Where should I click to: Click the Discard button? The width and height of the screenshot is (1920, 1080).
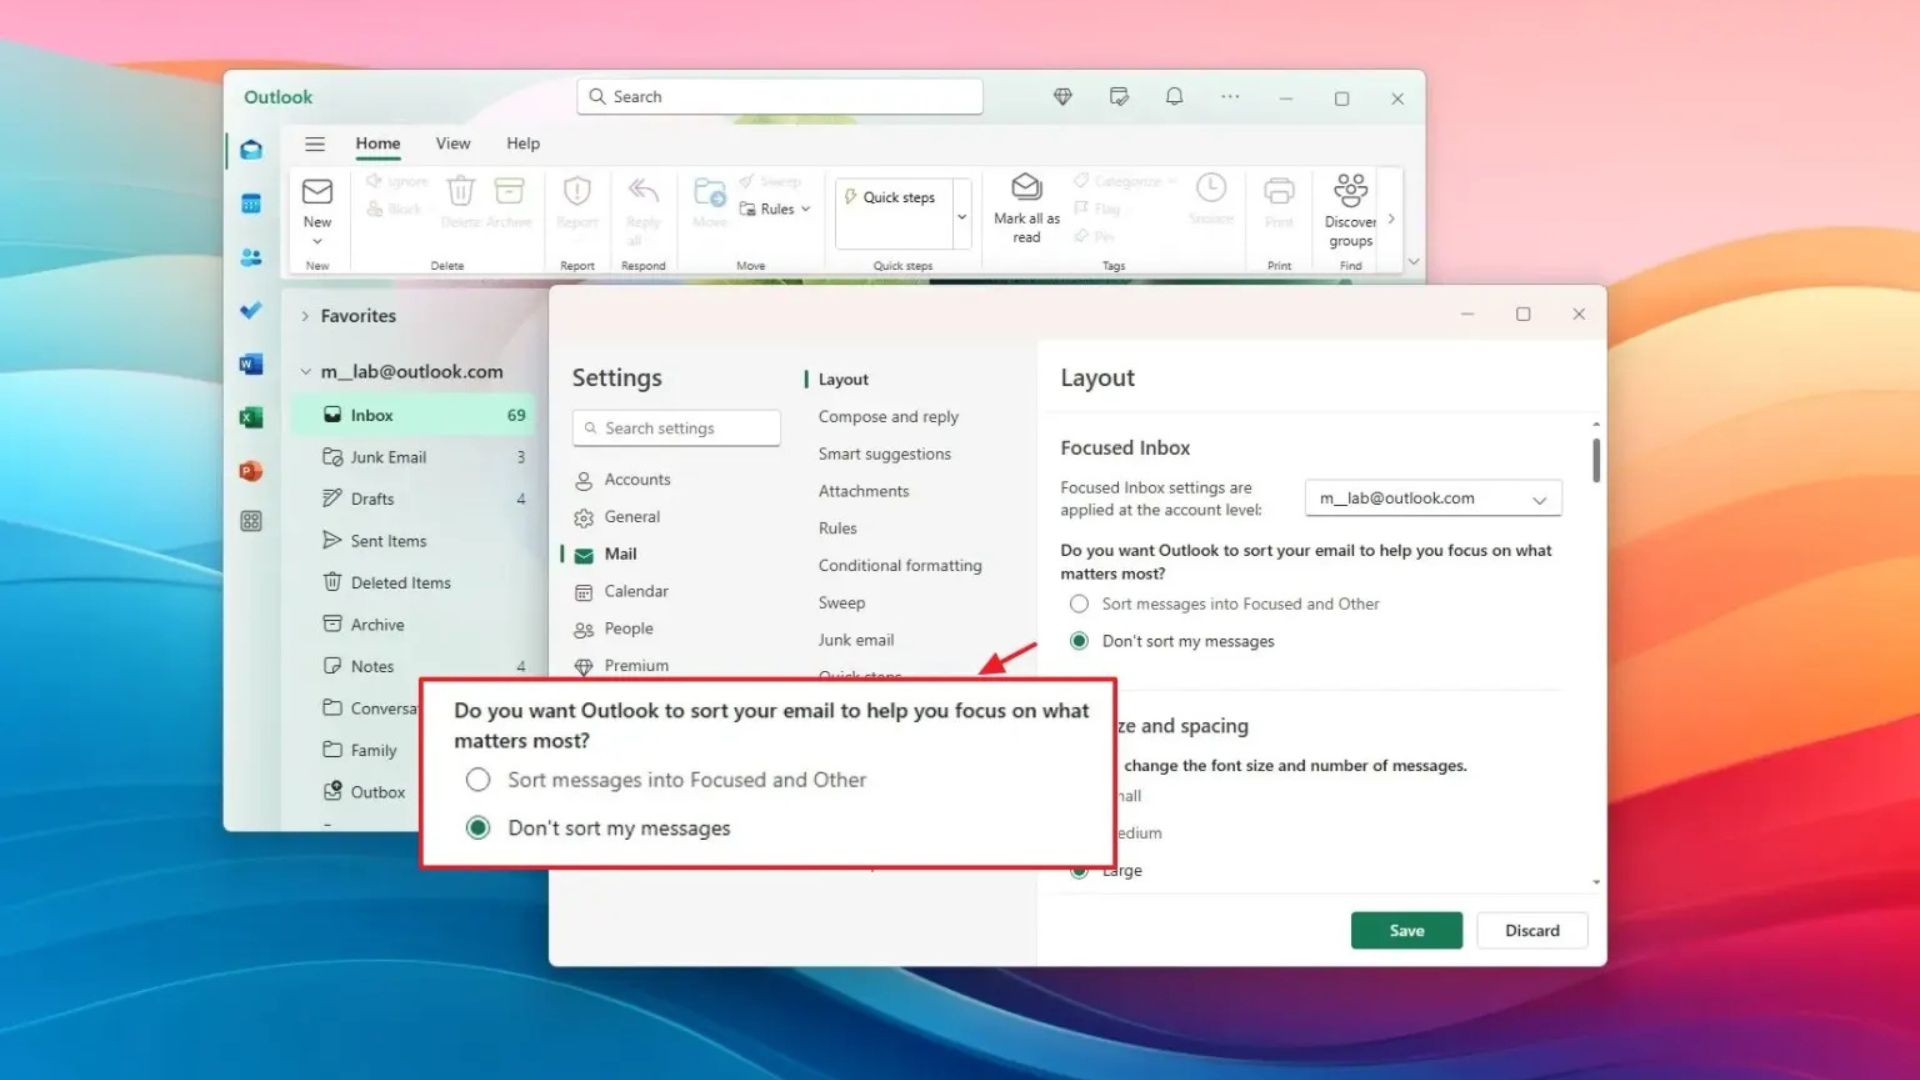coord(1531,931)
